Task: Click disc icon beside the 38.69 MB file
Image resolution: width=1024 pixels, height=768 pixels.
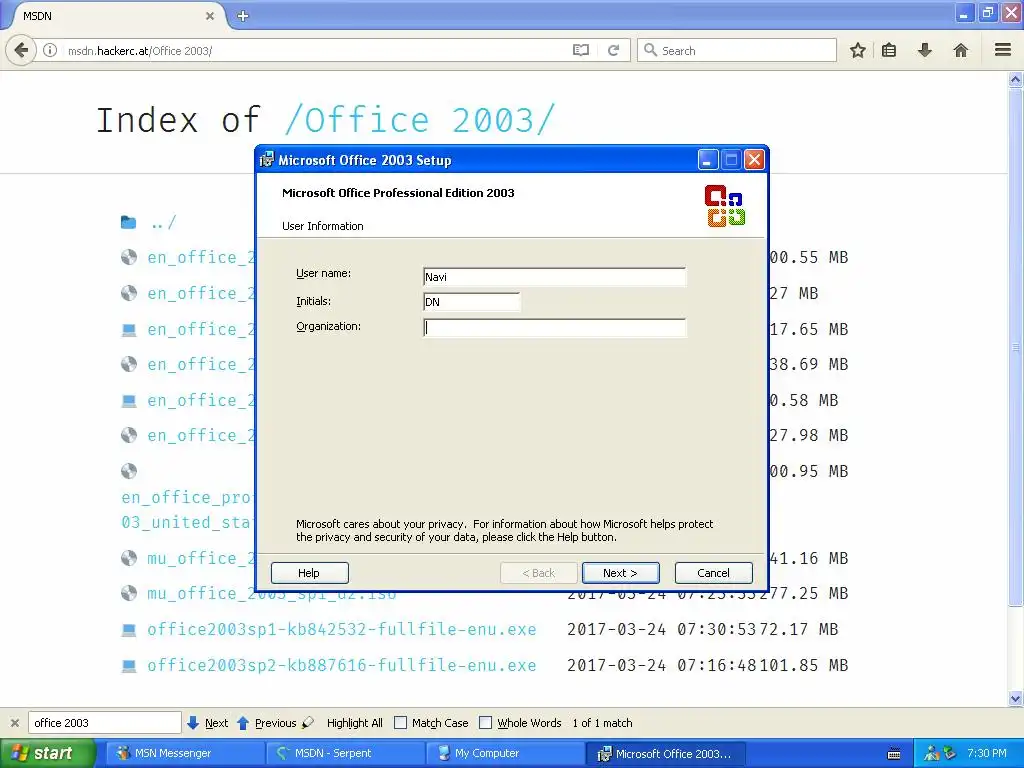Action: point(129,364)
